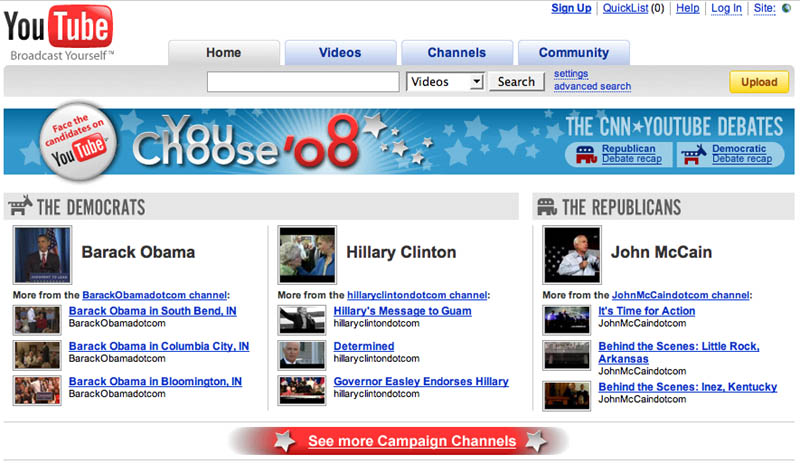Screen dimensions: 800x464
Task: Open Democratic Debate recap link
Action: [742, 154]
